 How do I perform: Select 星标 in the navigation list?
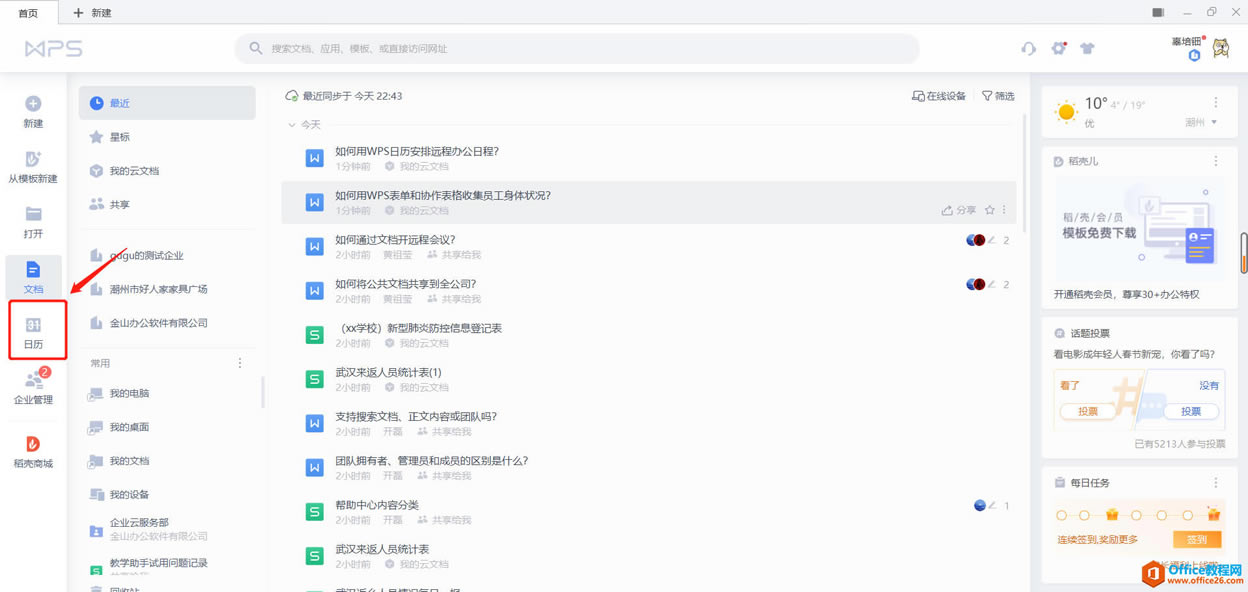click(167, 137)
